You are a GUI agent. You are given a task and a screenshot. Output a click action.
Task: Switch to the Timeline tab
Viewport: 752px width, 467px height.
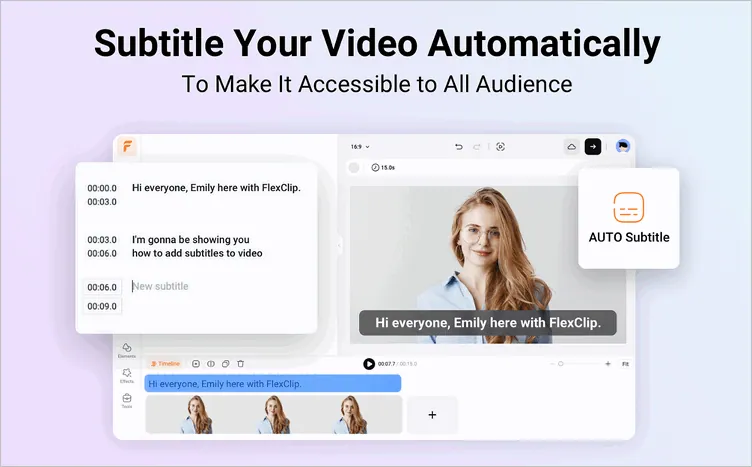165,364
